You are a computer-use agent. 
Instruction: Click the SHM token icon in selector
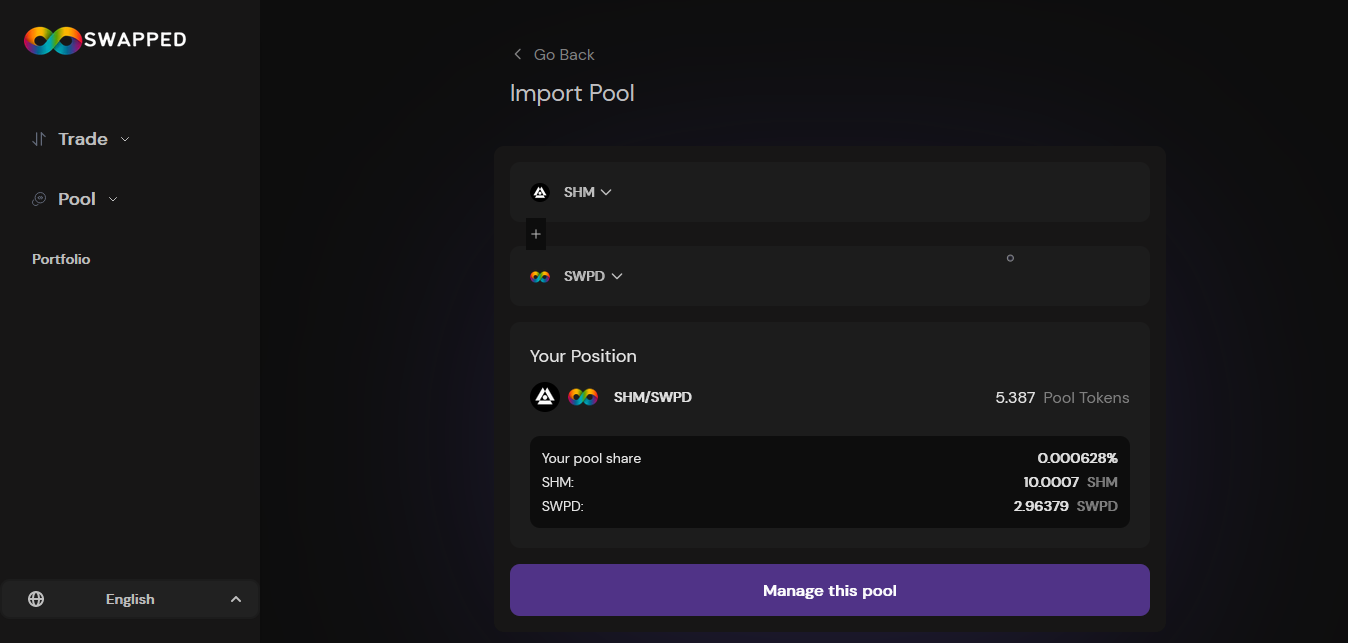[x=540, y=192]
